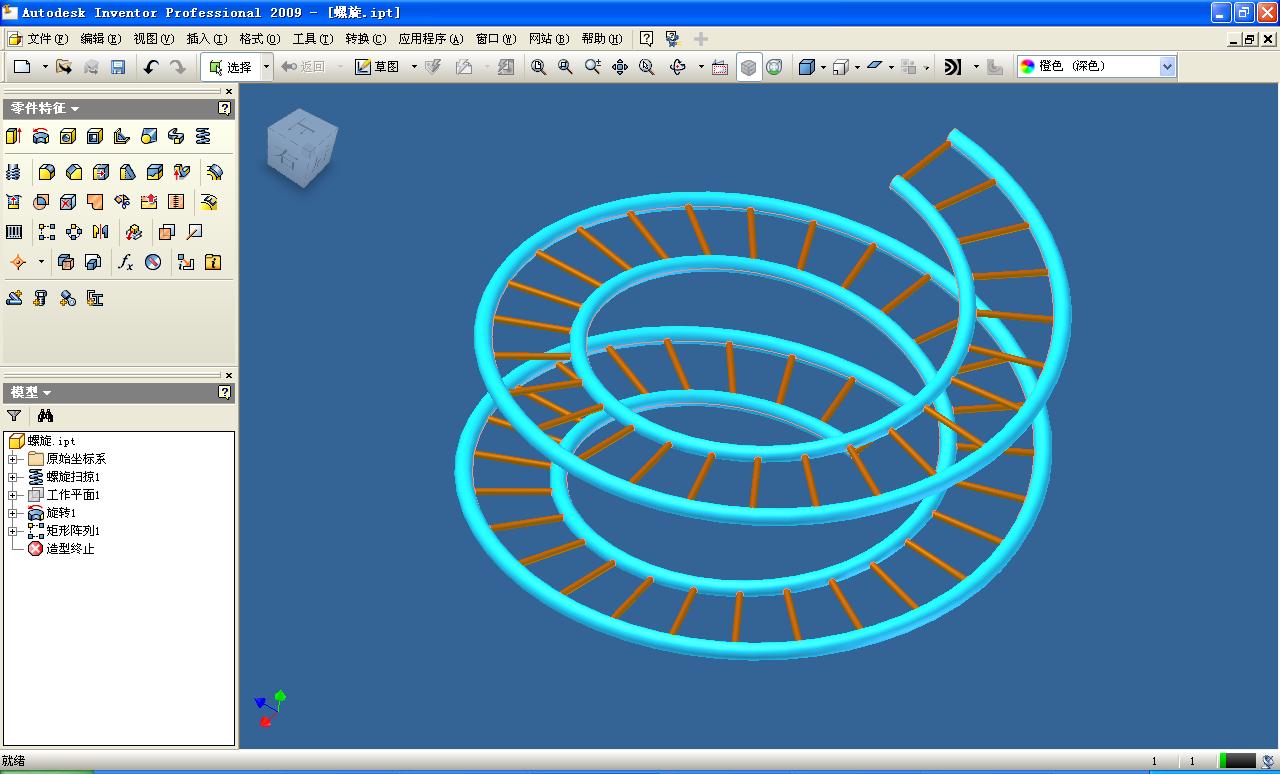
Task: Toggle the view cube display button
Action: tap(749, 67)
